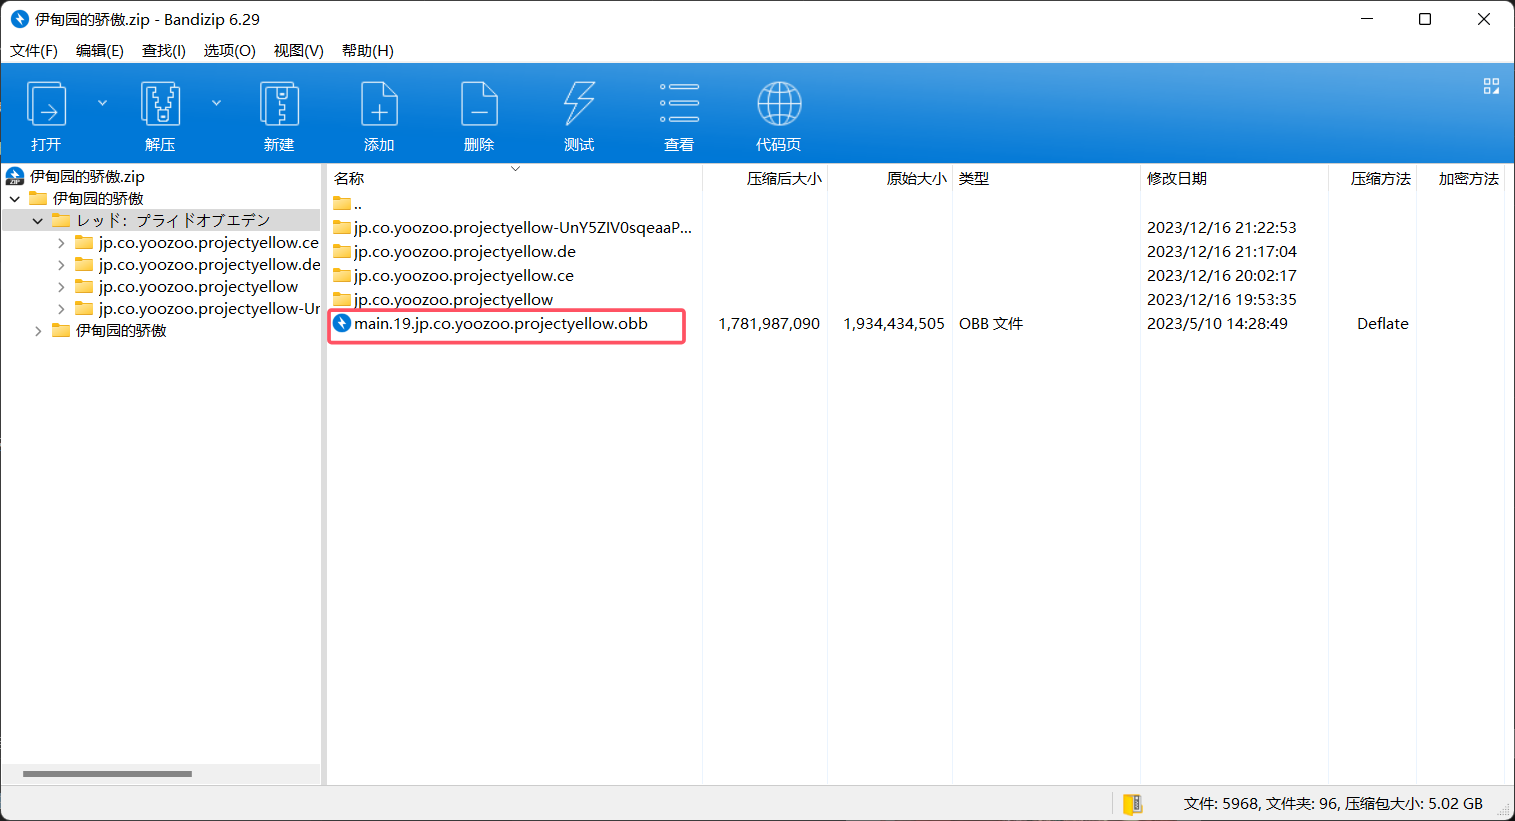Click the 代码页 (Code page) globe icon
Screen dimensions: 1515x821
click(x=779, y=104)
